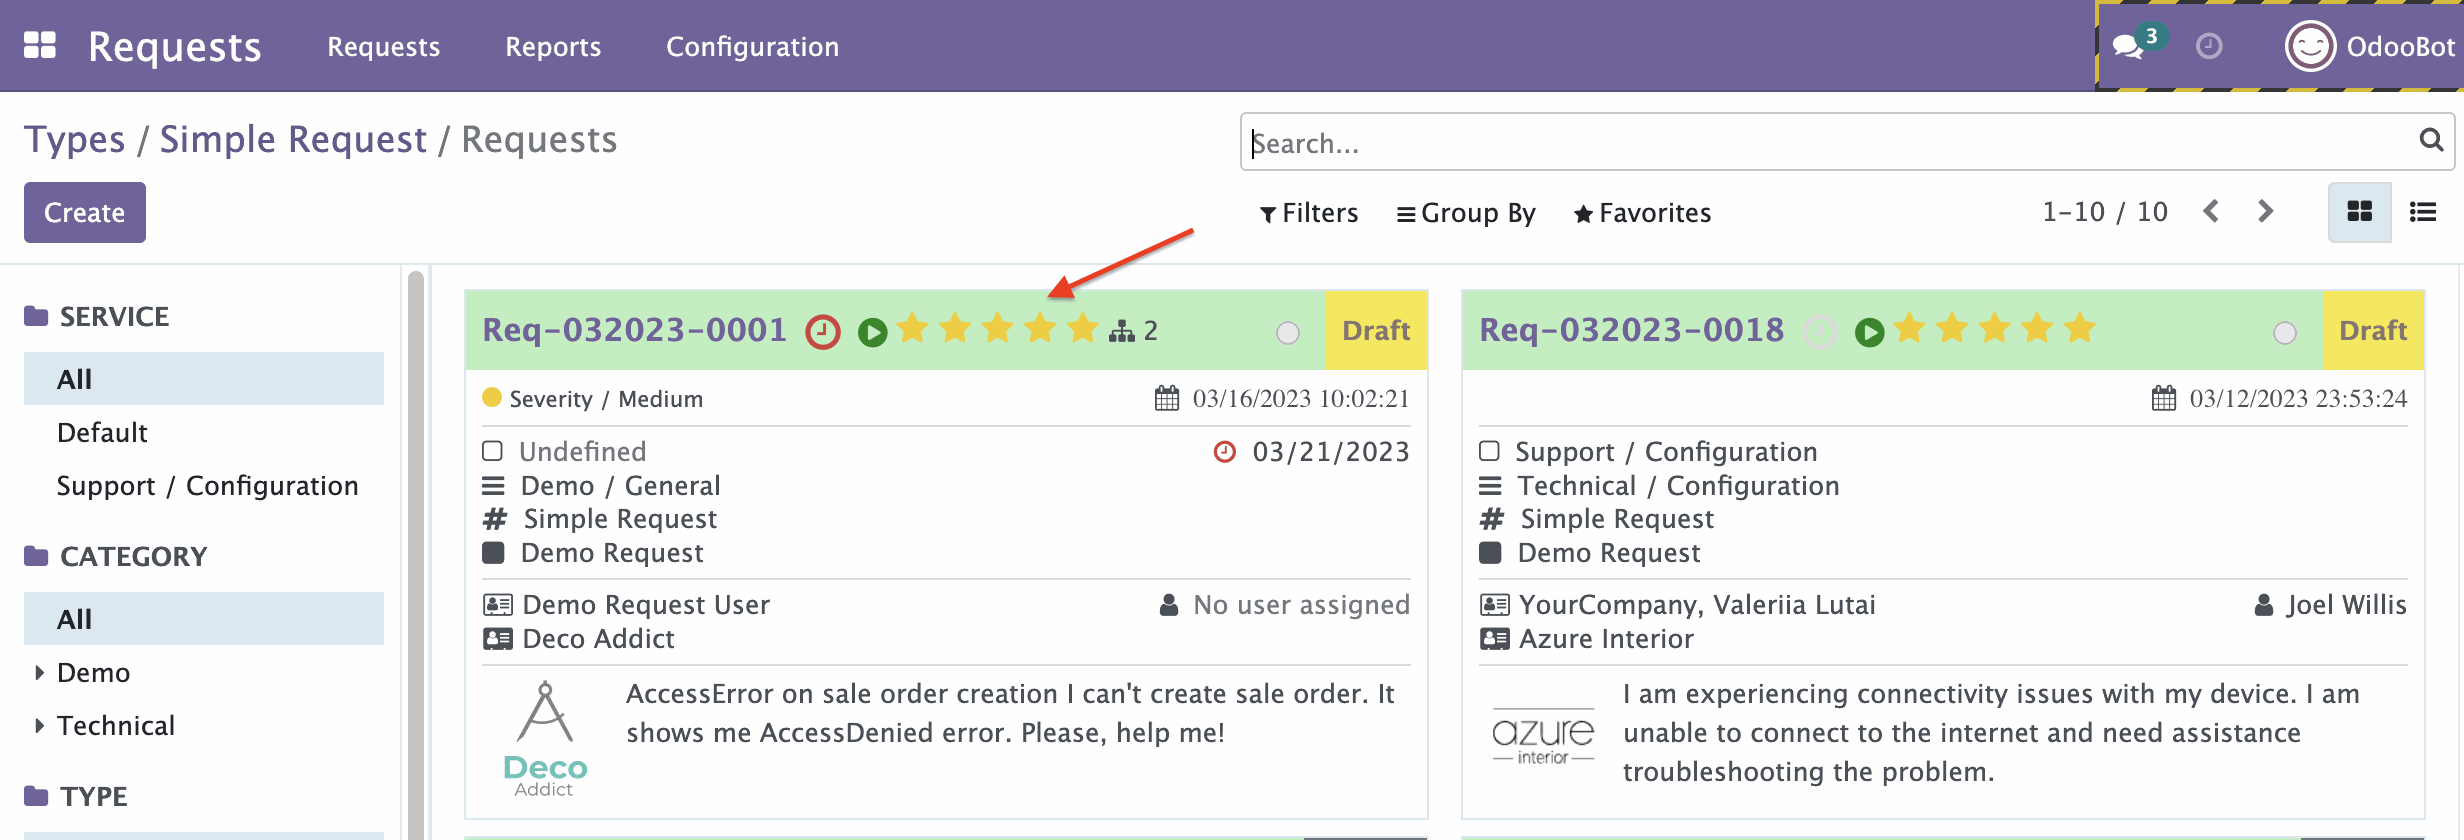2464x840 pixels.
Task: Click the person icon next to No user assigned
Action: pos(1169,605)
